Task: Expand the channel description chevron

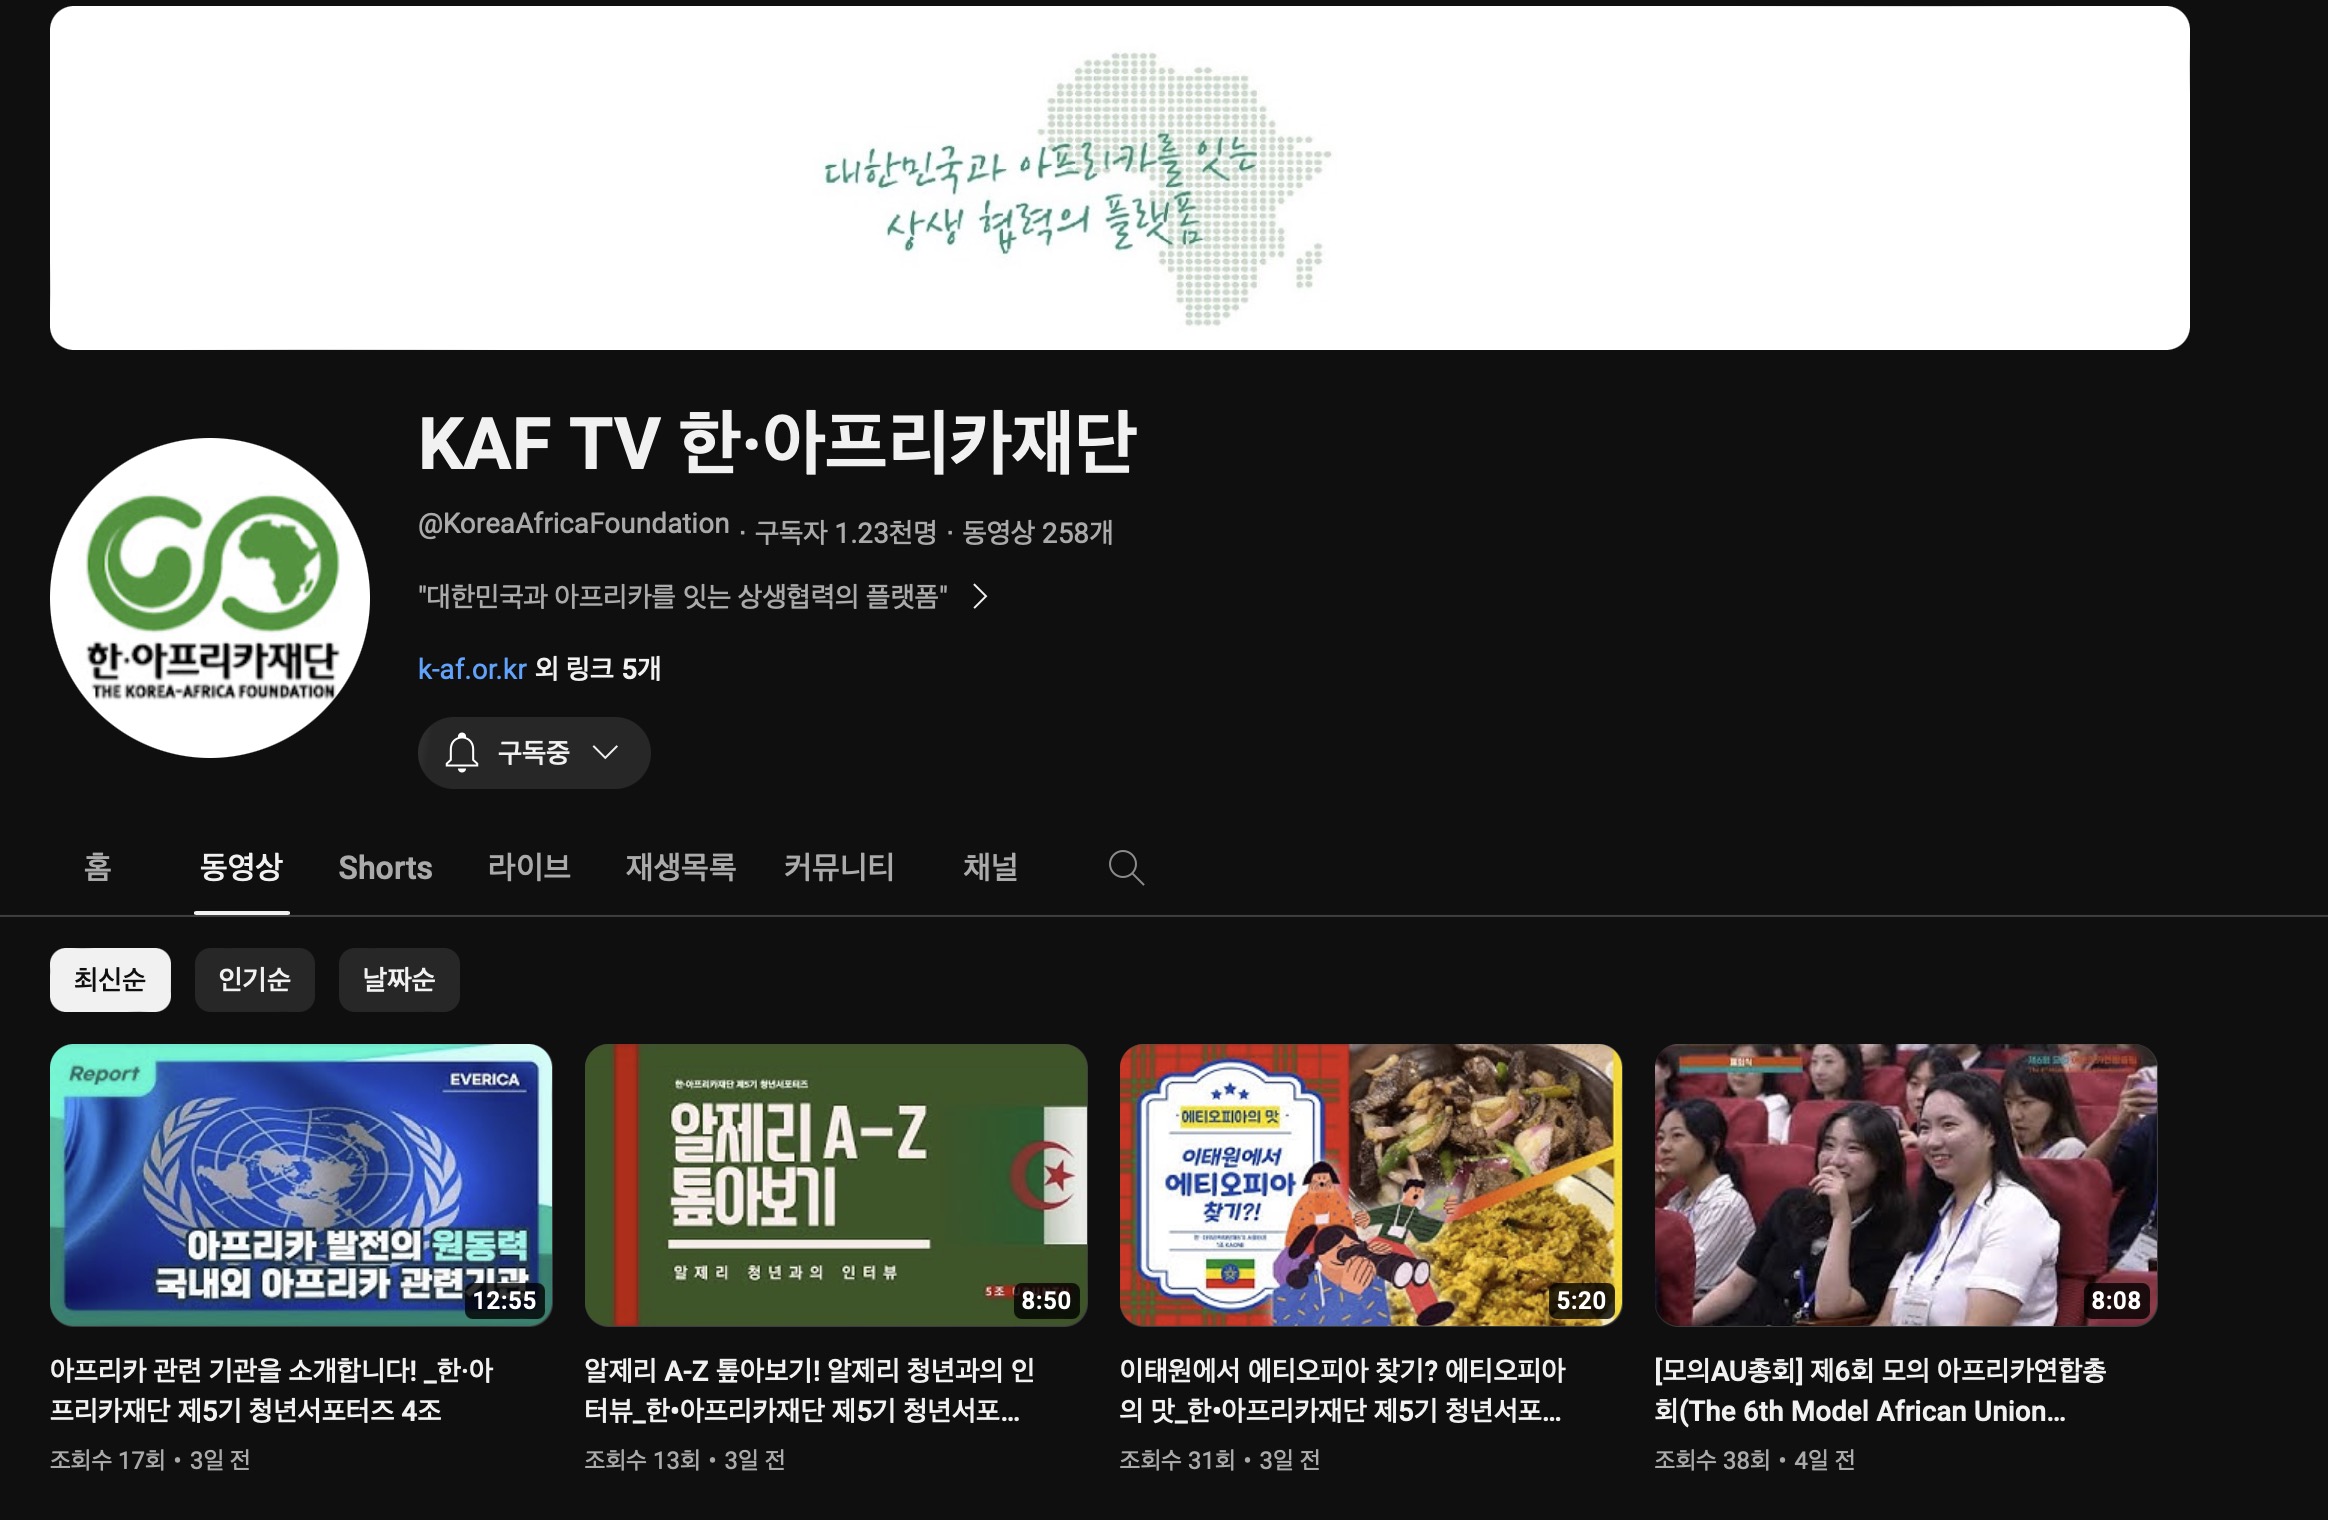Action: pos(981,597)
